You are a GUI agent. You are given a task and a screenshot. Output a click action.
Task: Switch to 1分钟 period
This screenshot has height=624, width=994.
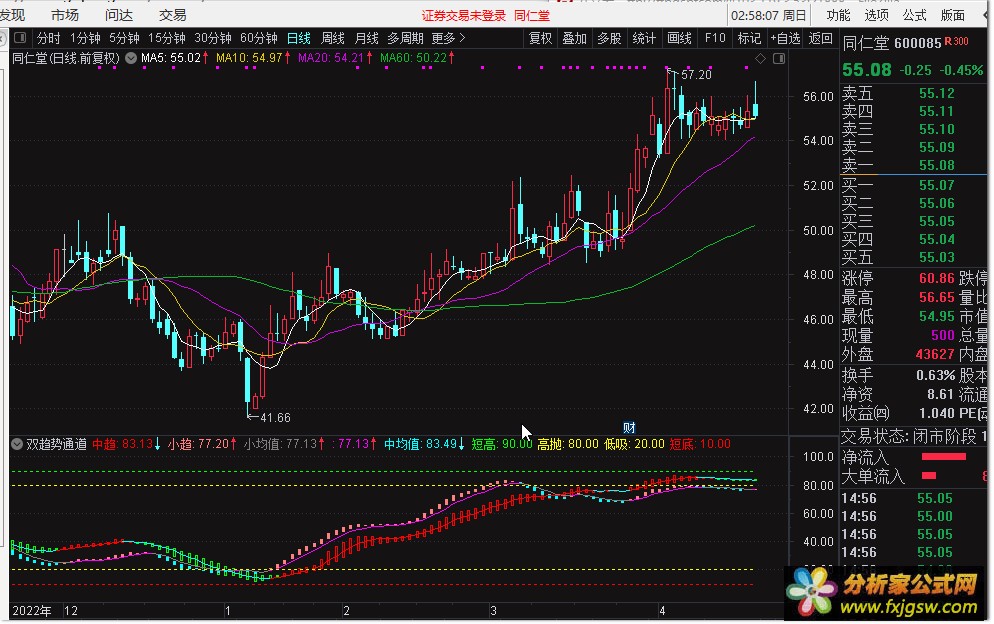coord(85,38)
